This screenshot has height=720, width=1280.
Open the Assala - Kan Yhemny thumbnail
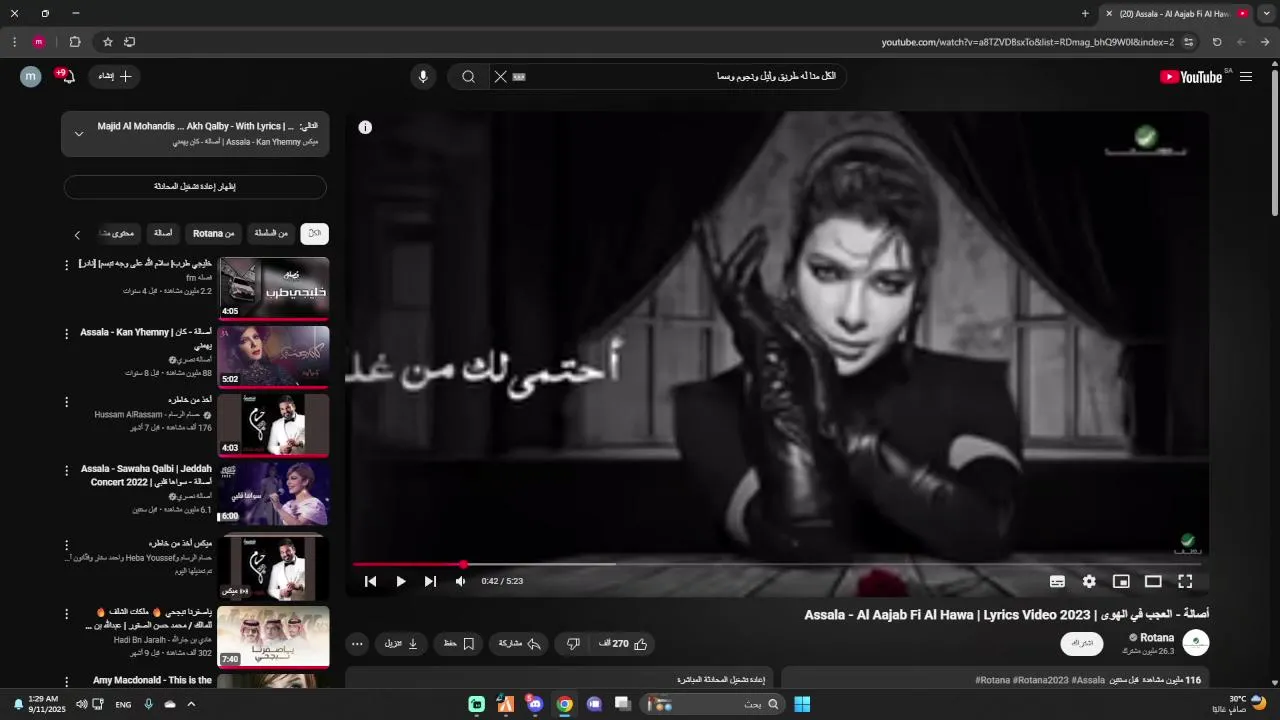click(x=273, y=356)
